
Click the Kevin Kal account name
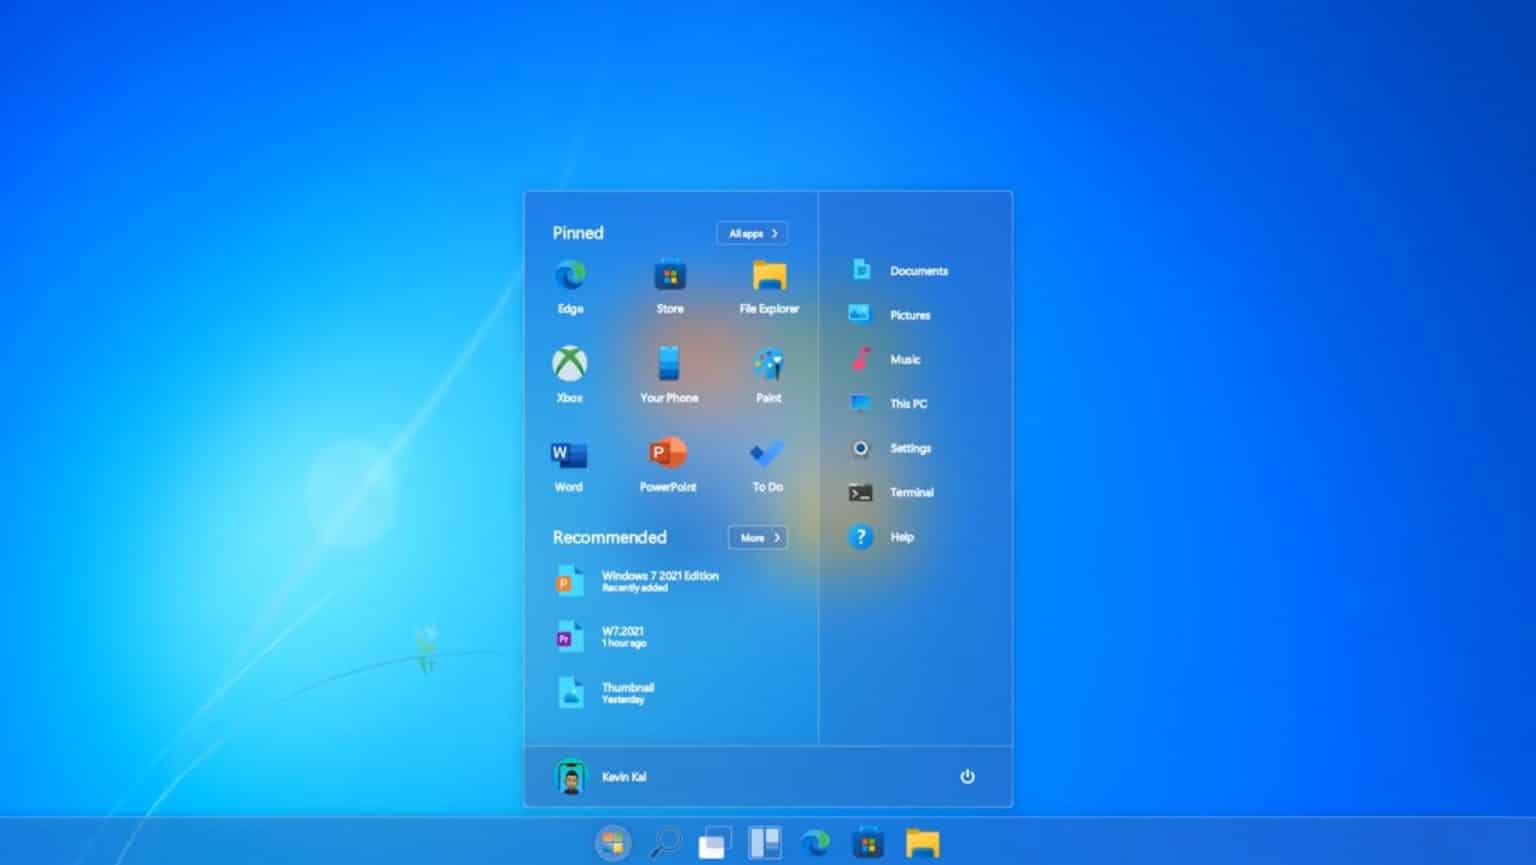pyautogui.click(x=622, y=777)
